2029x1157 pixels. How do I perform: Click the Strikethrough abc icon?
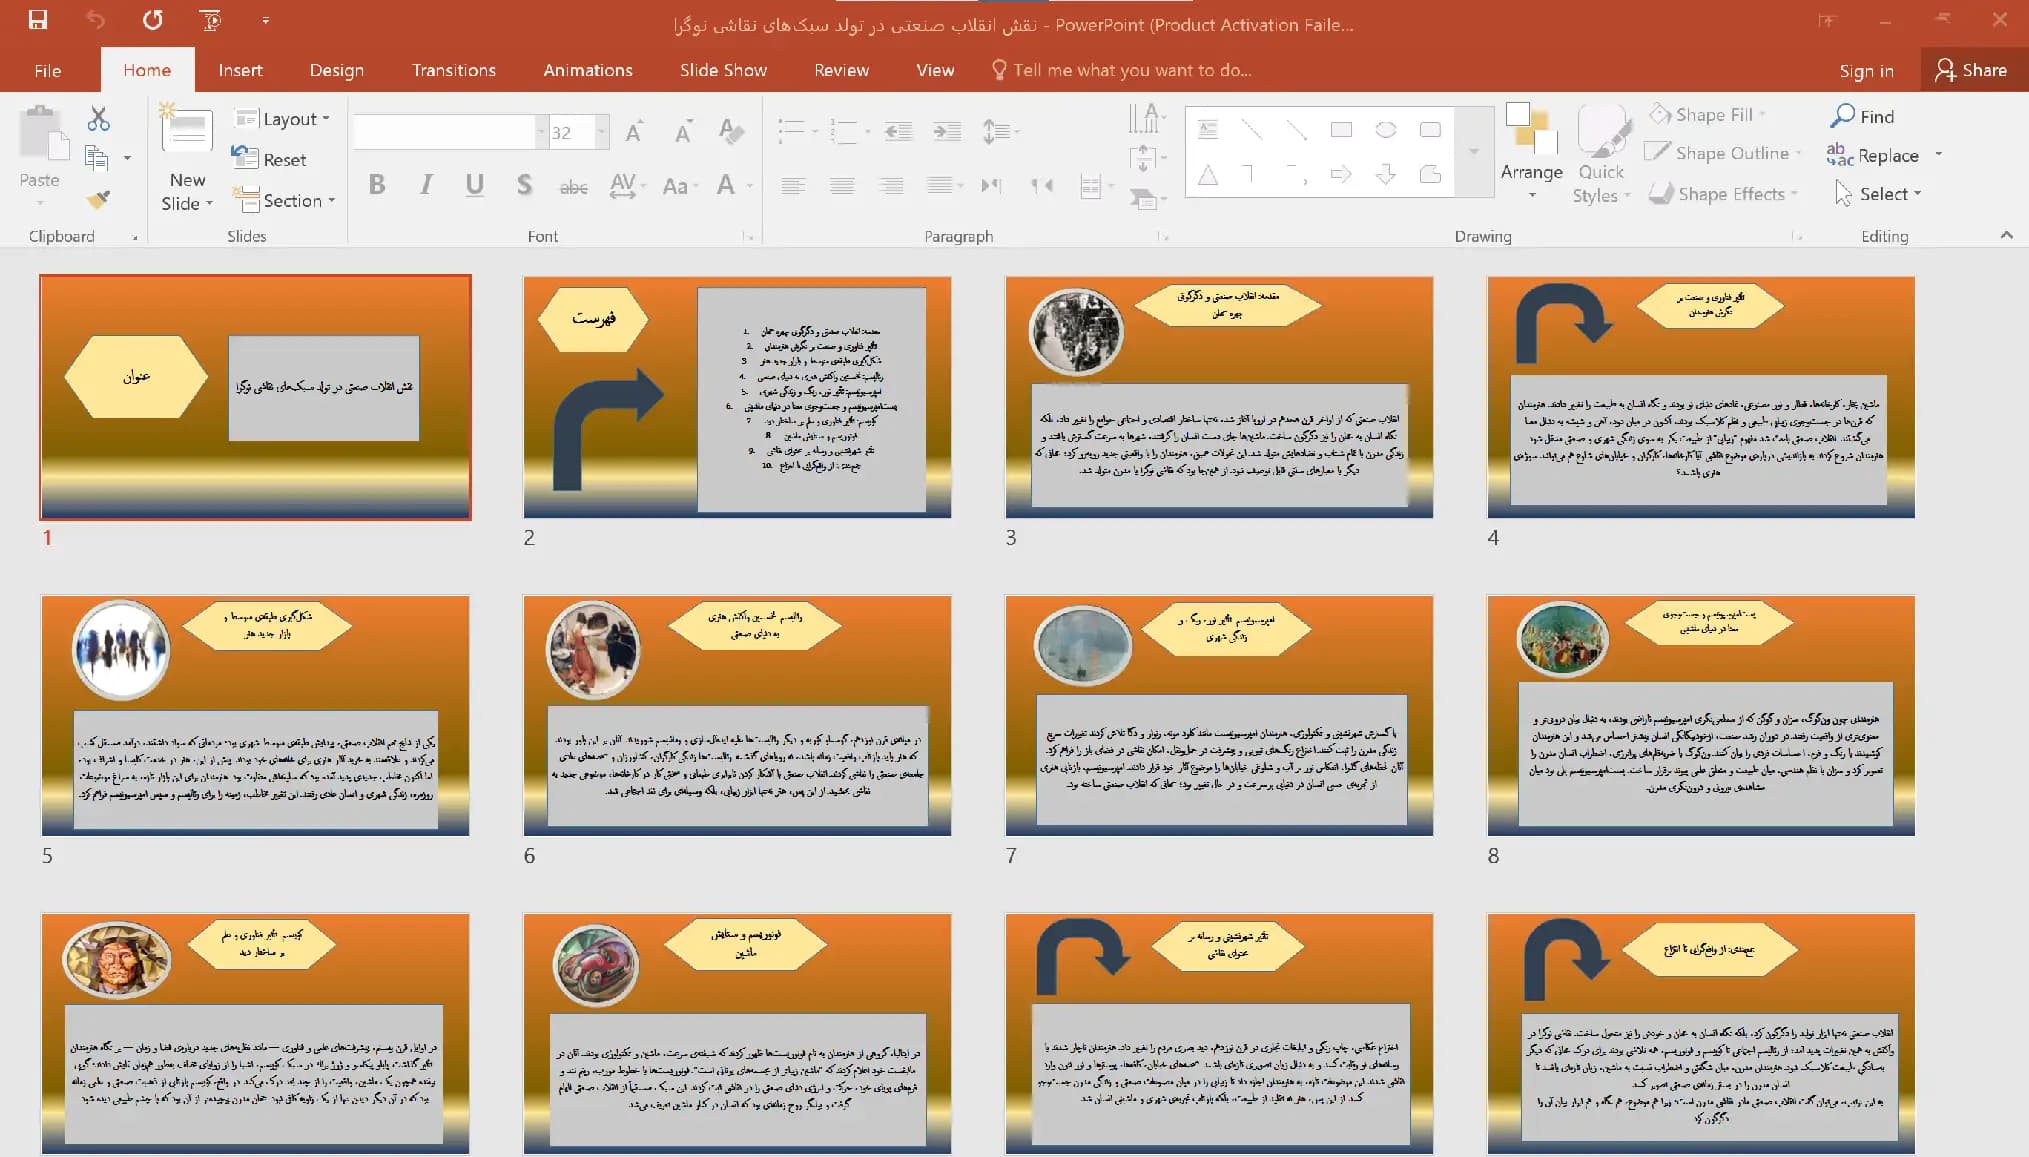[573, 186]
